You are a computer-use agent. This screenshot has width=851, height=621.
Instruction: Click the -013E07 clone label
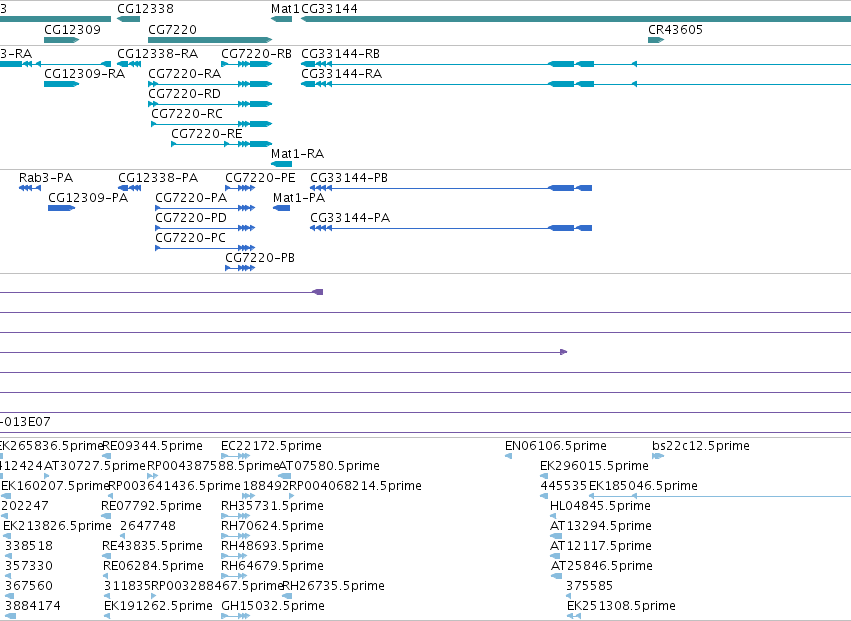(26, 422)
